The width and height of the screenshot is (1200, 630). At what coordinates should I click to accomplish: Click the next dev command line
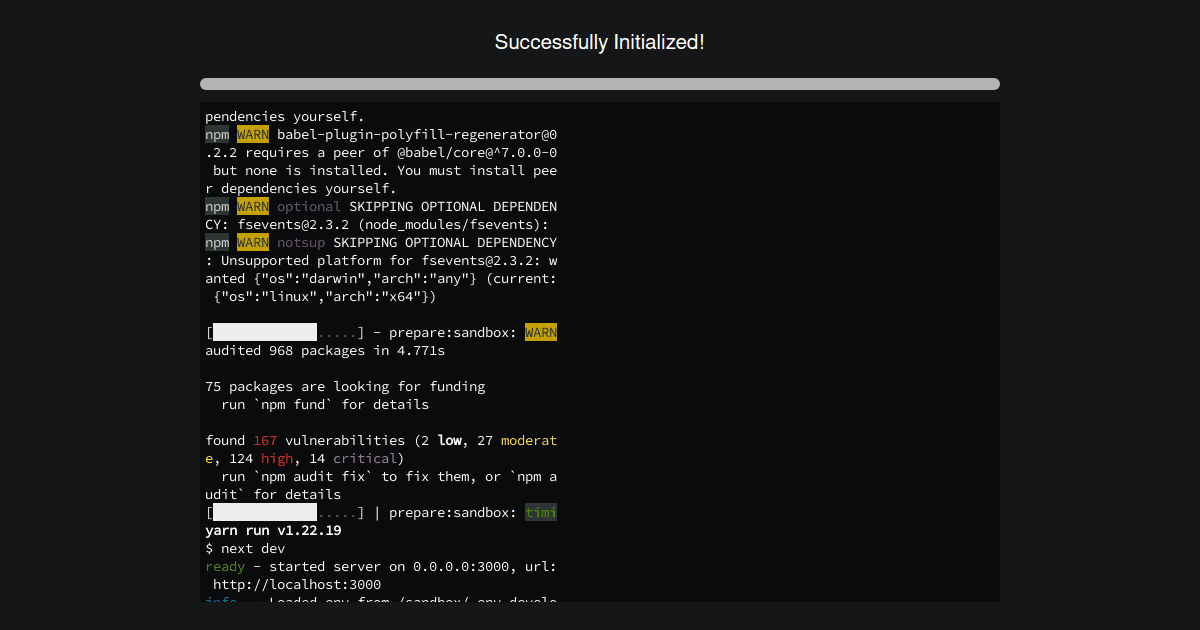[x=246, y=548]
